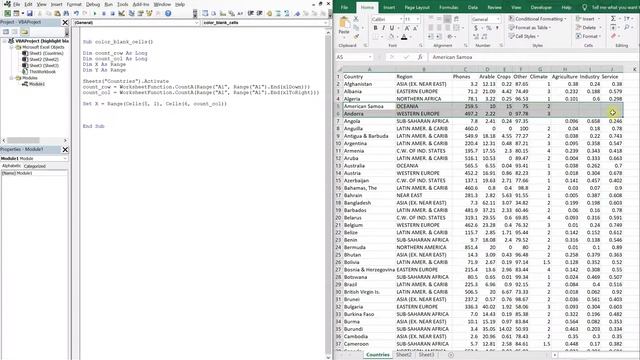Open the Tools menu in VBA editor
This screenshot has height=360, width=640.
(x=122, y=4)
